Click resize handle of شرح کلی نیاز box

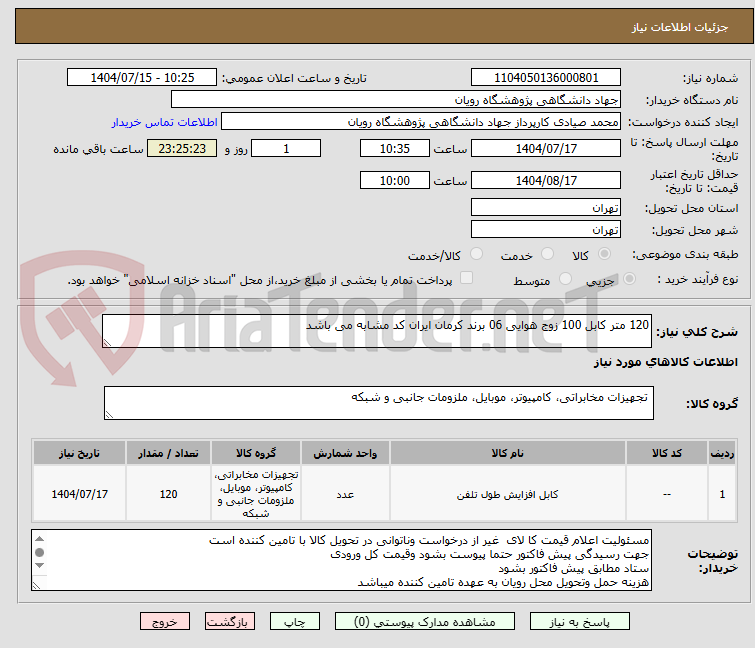tap(107, 343)
